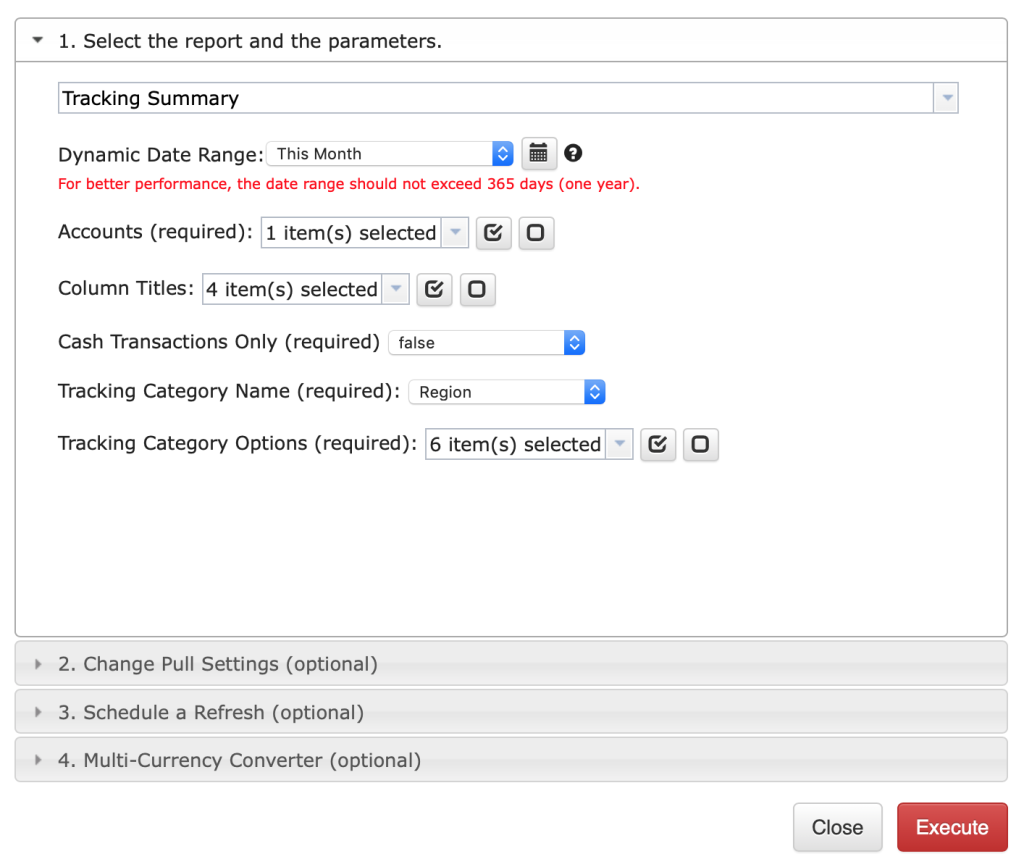
Task: Deselect all Accounts with empty box icon
Action: pos(536,233)
